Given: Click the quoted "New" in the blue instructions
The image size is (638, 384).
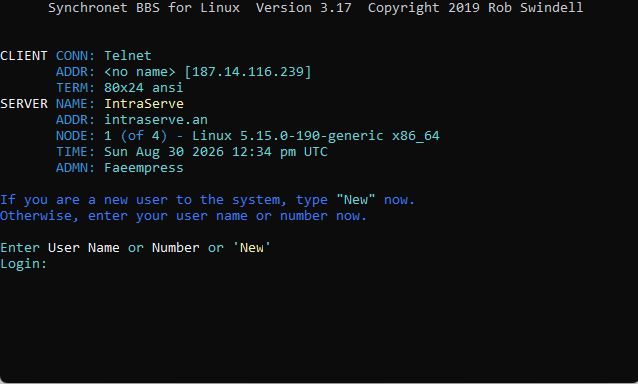Looking at the screenshot, I should [x=356, y=200].
